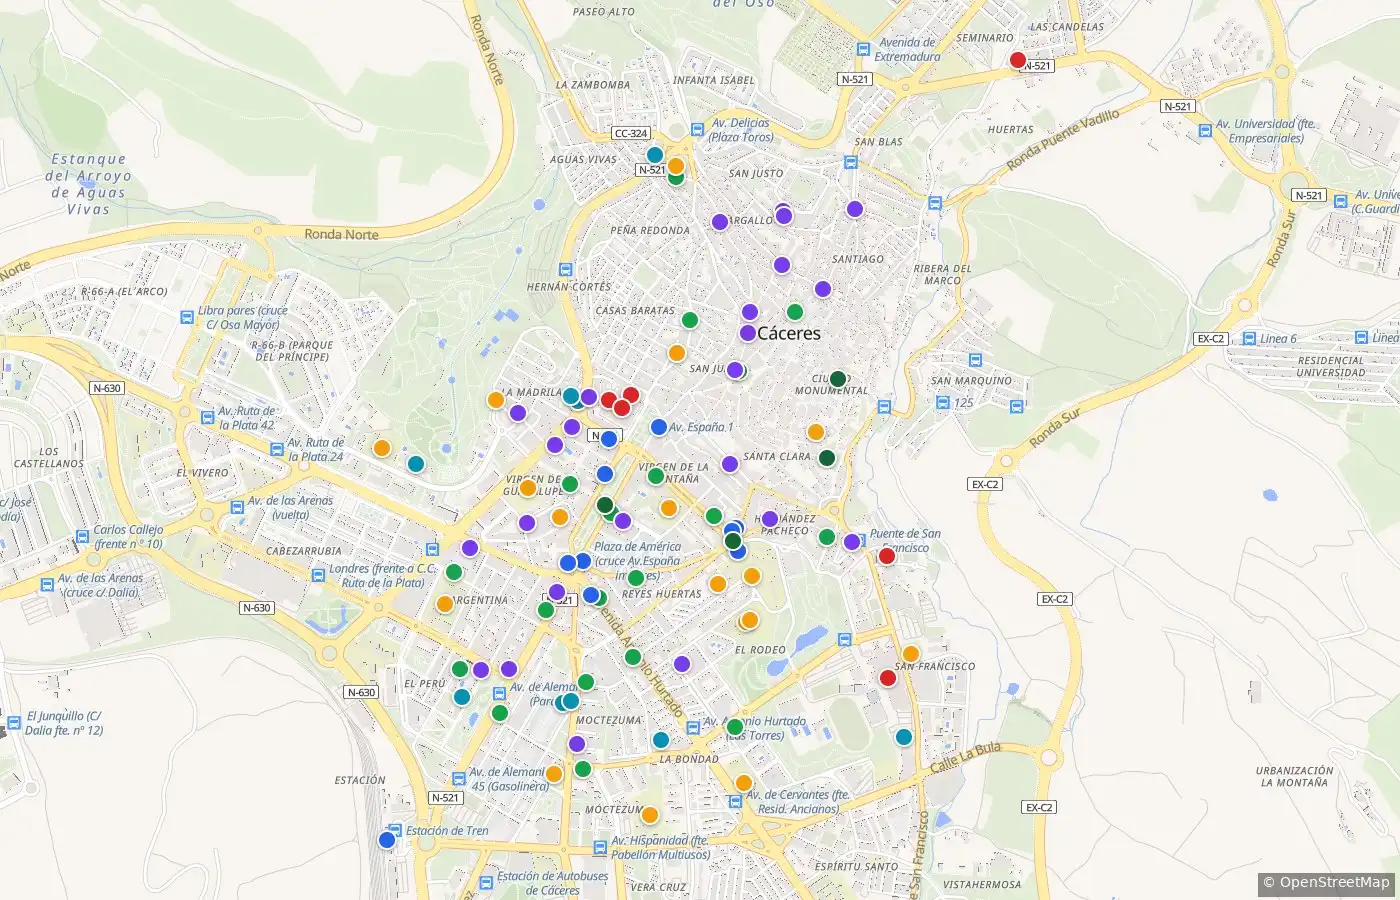
Task: Open the El Junquillo bus stop icon
Action: [14, 722]
